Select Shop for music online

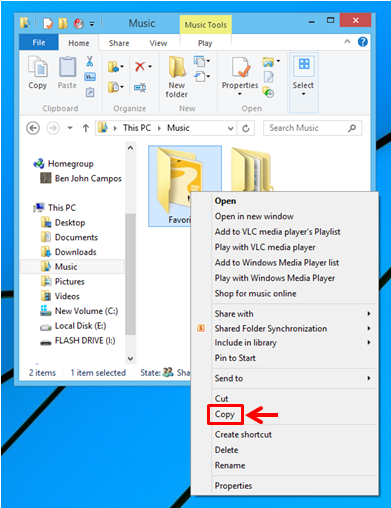[x=255, y=294]
